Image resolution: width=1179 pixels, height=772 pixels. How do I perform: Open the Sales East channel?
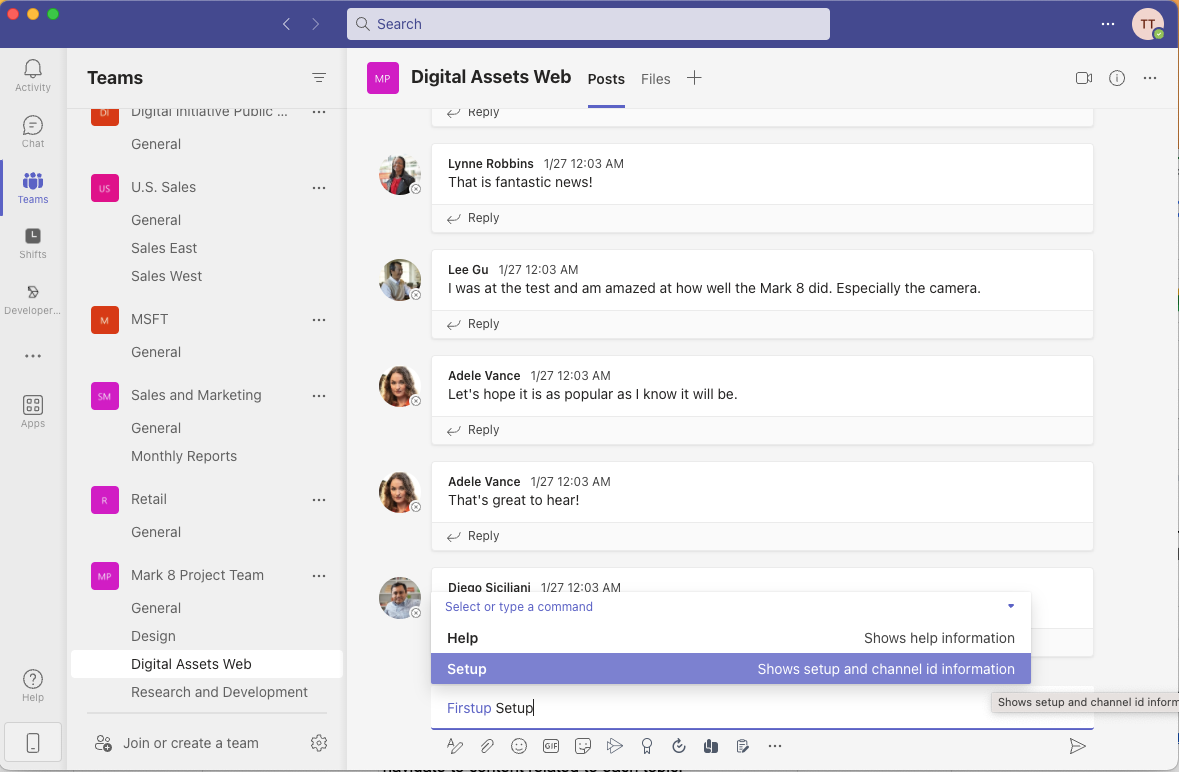164,248
